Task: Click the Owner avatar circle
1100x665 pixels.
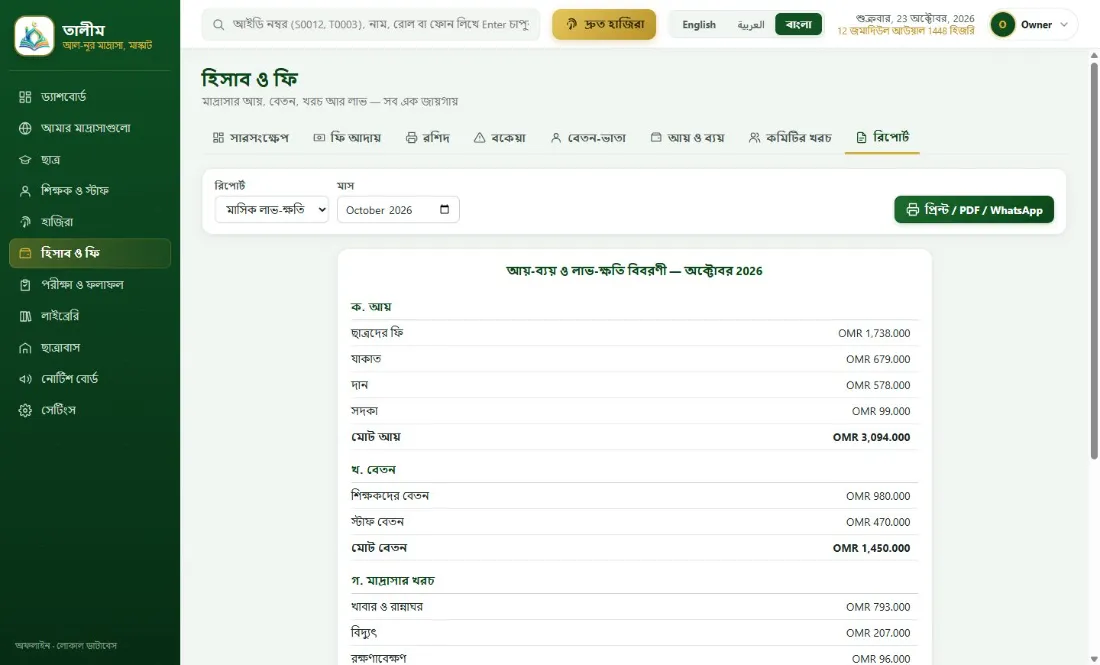Action: point(1002,25)
